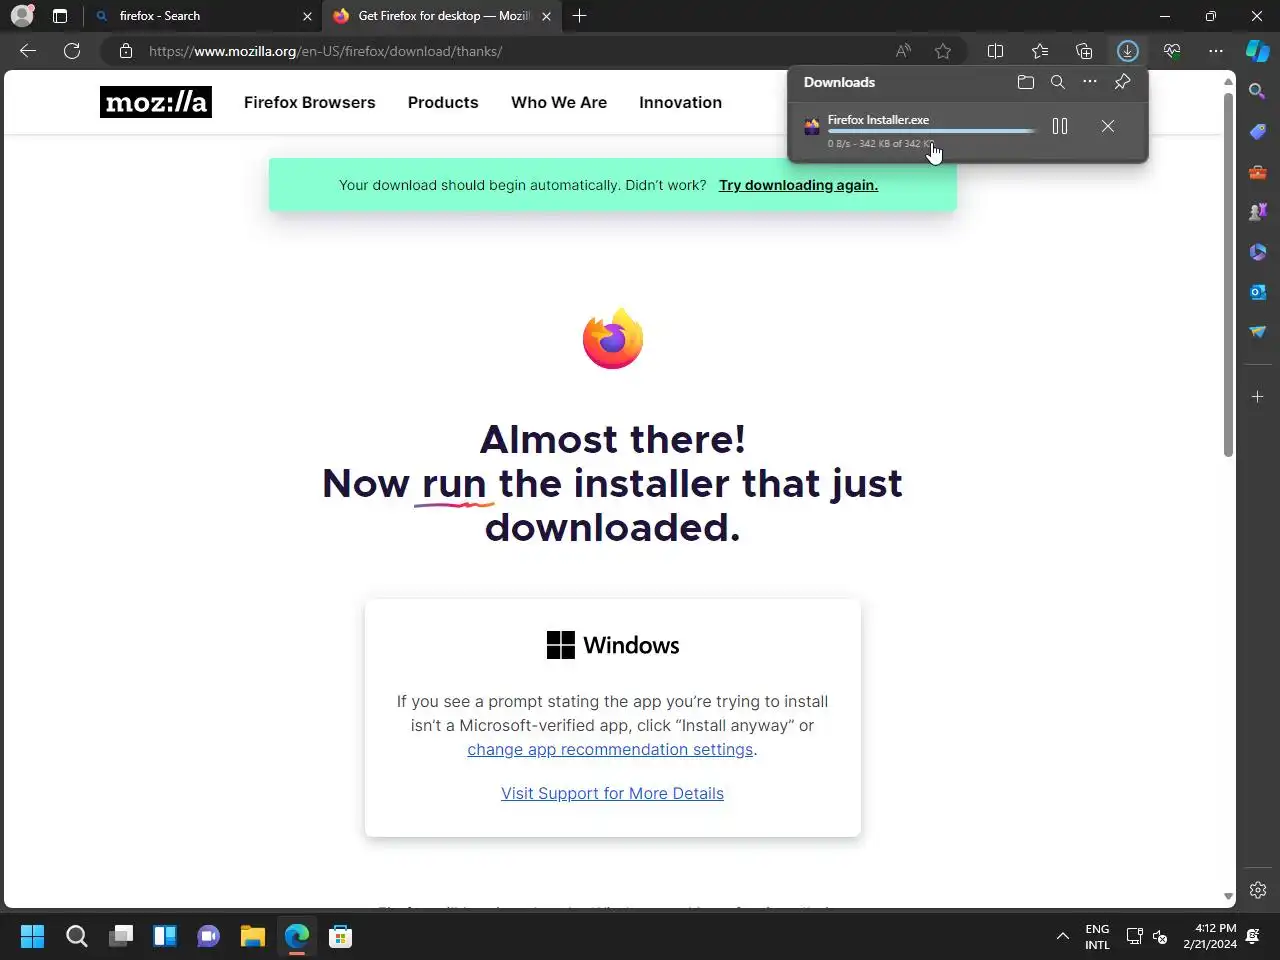Open tab actions menu icon
This screenshot has width=1280, height=960.
click(60, 16)
